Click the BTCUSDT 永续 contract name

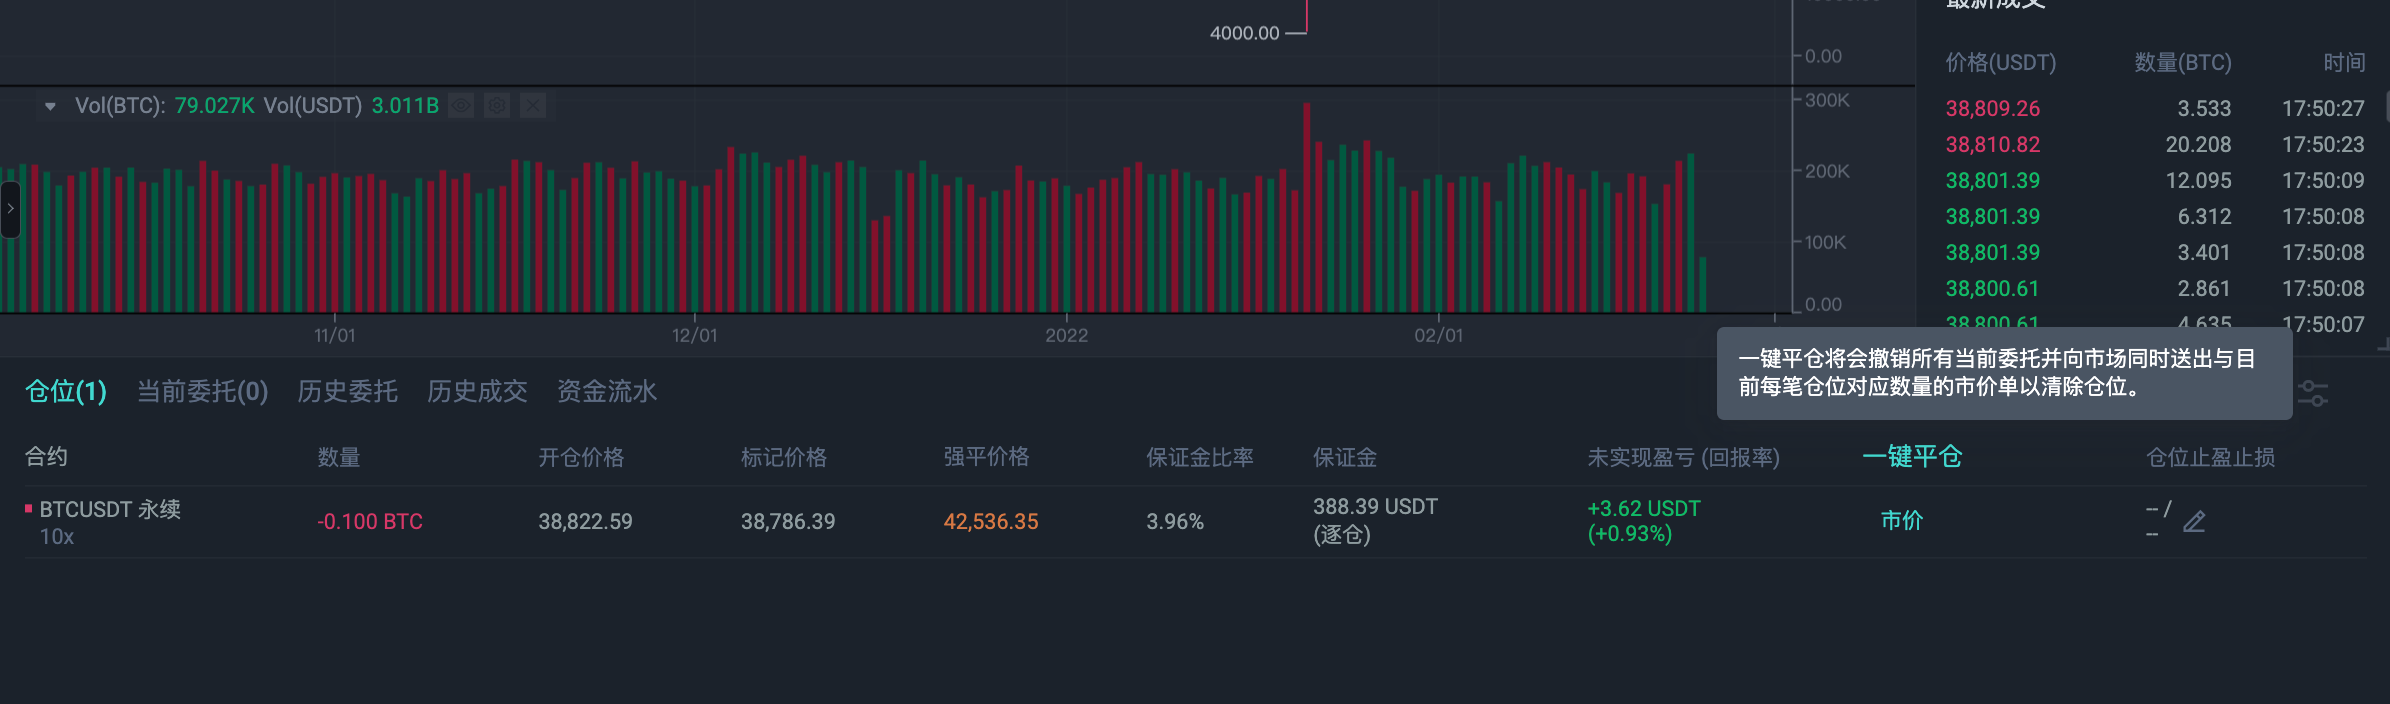tap(110, 509)
